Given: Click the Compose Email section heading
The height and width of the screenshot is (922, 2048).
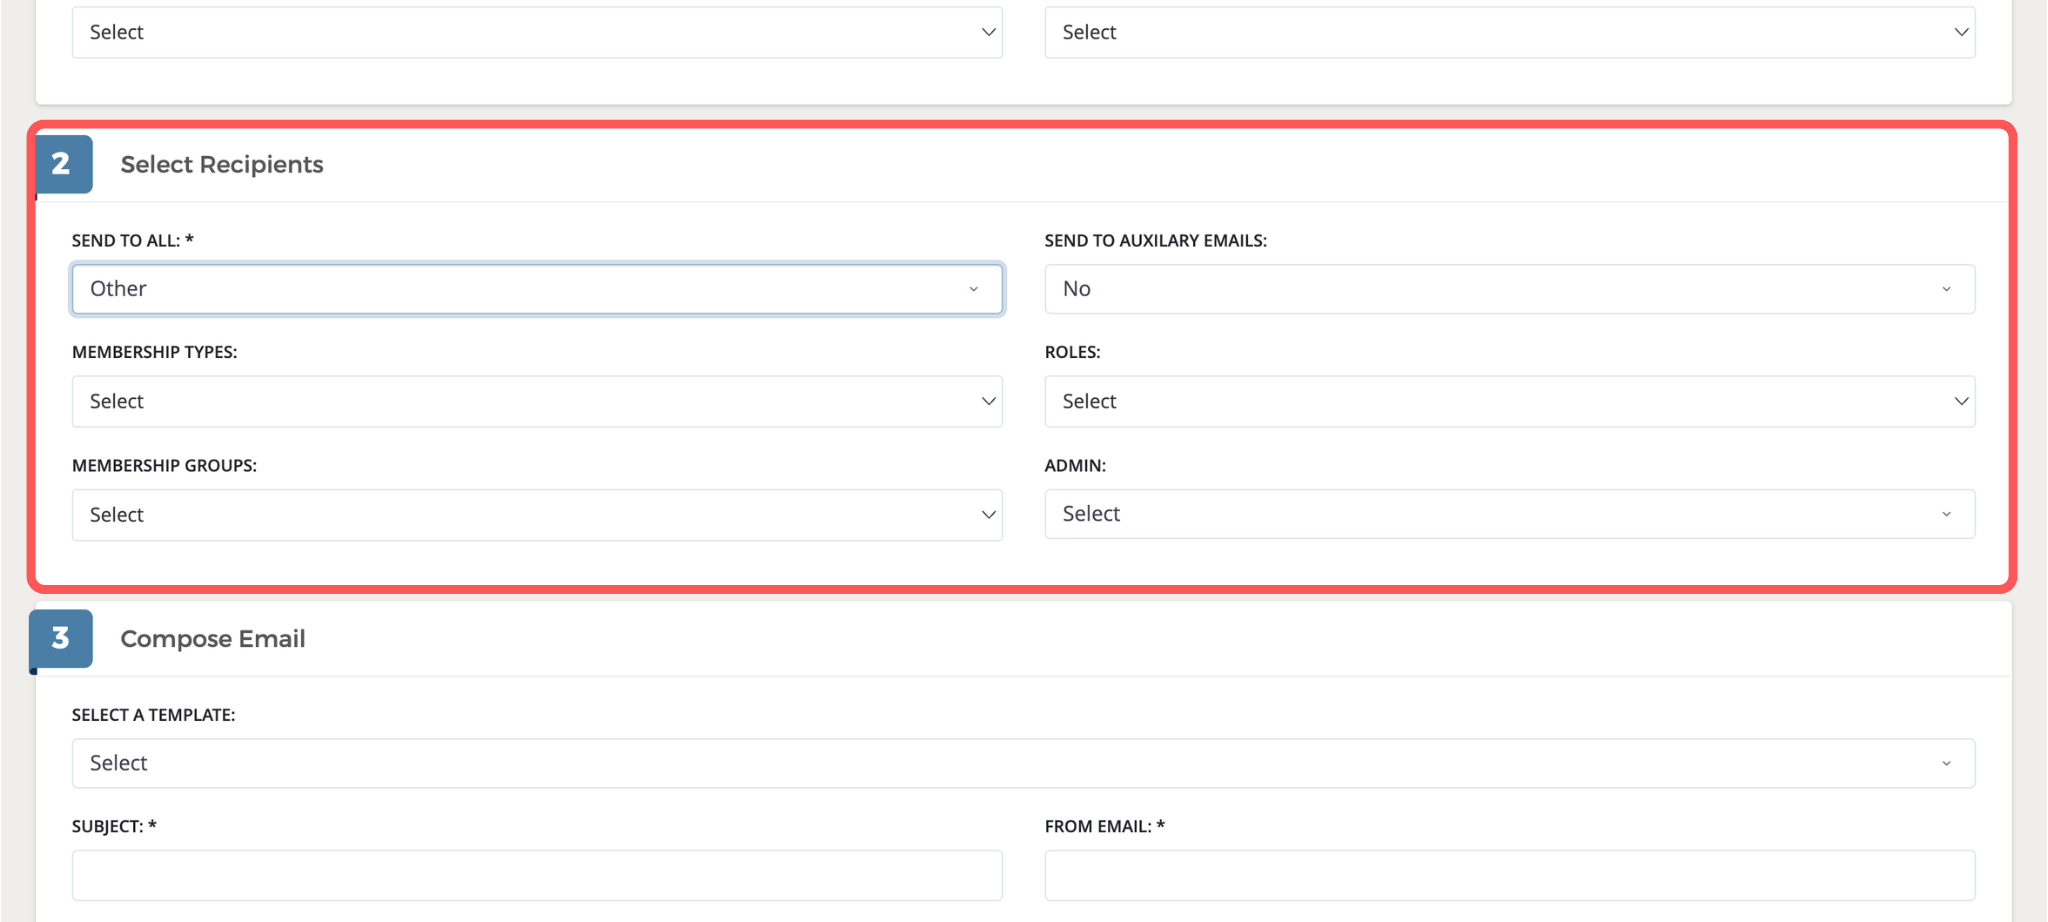Looking at the screenshot, I should [x=213, y=639].
